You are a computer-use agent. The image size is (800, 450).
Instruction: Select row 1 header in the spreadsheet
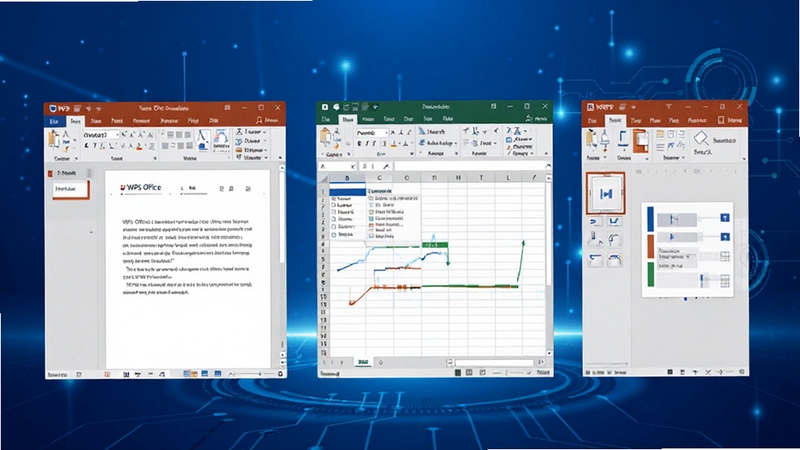(323, 192)
